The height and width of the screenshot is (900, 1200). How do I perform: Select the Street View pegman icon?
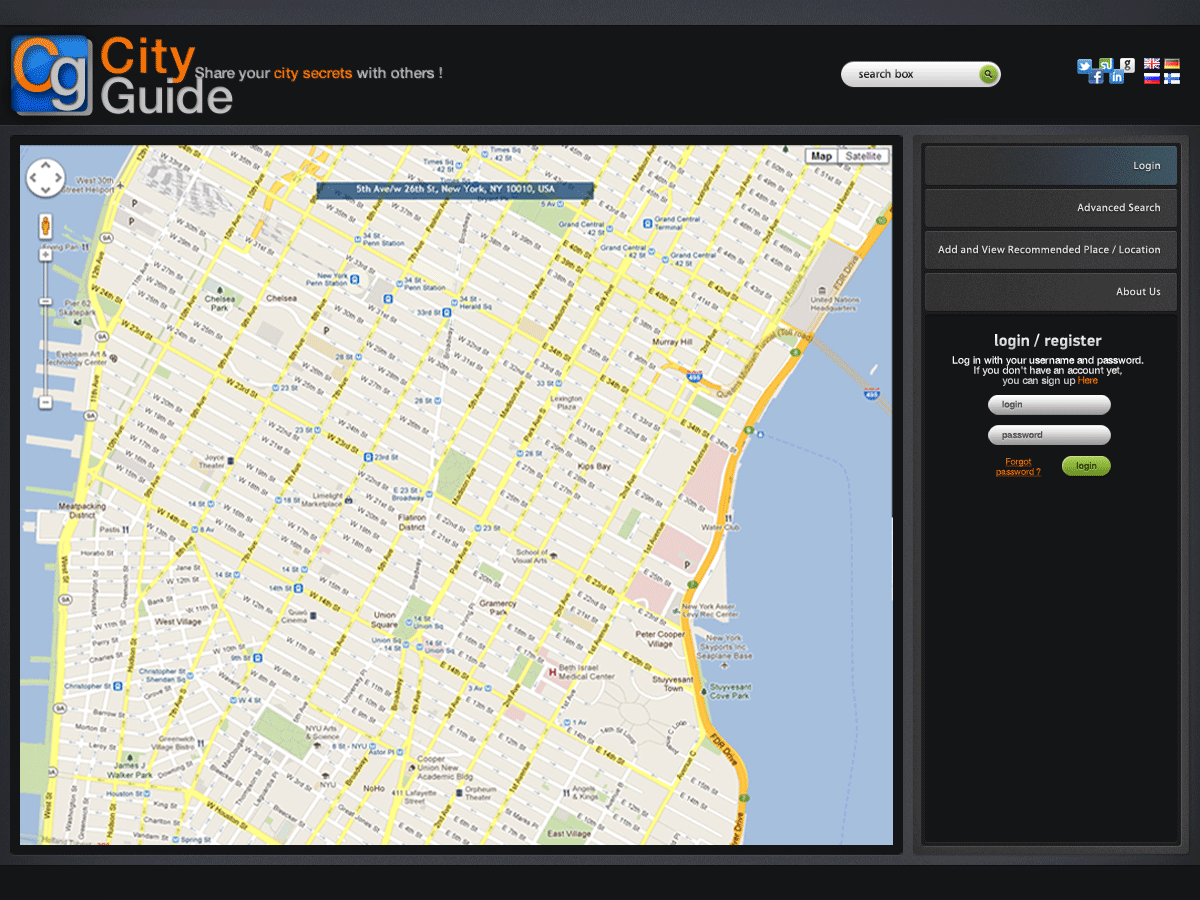(x=45, y=226)
